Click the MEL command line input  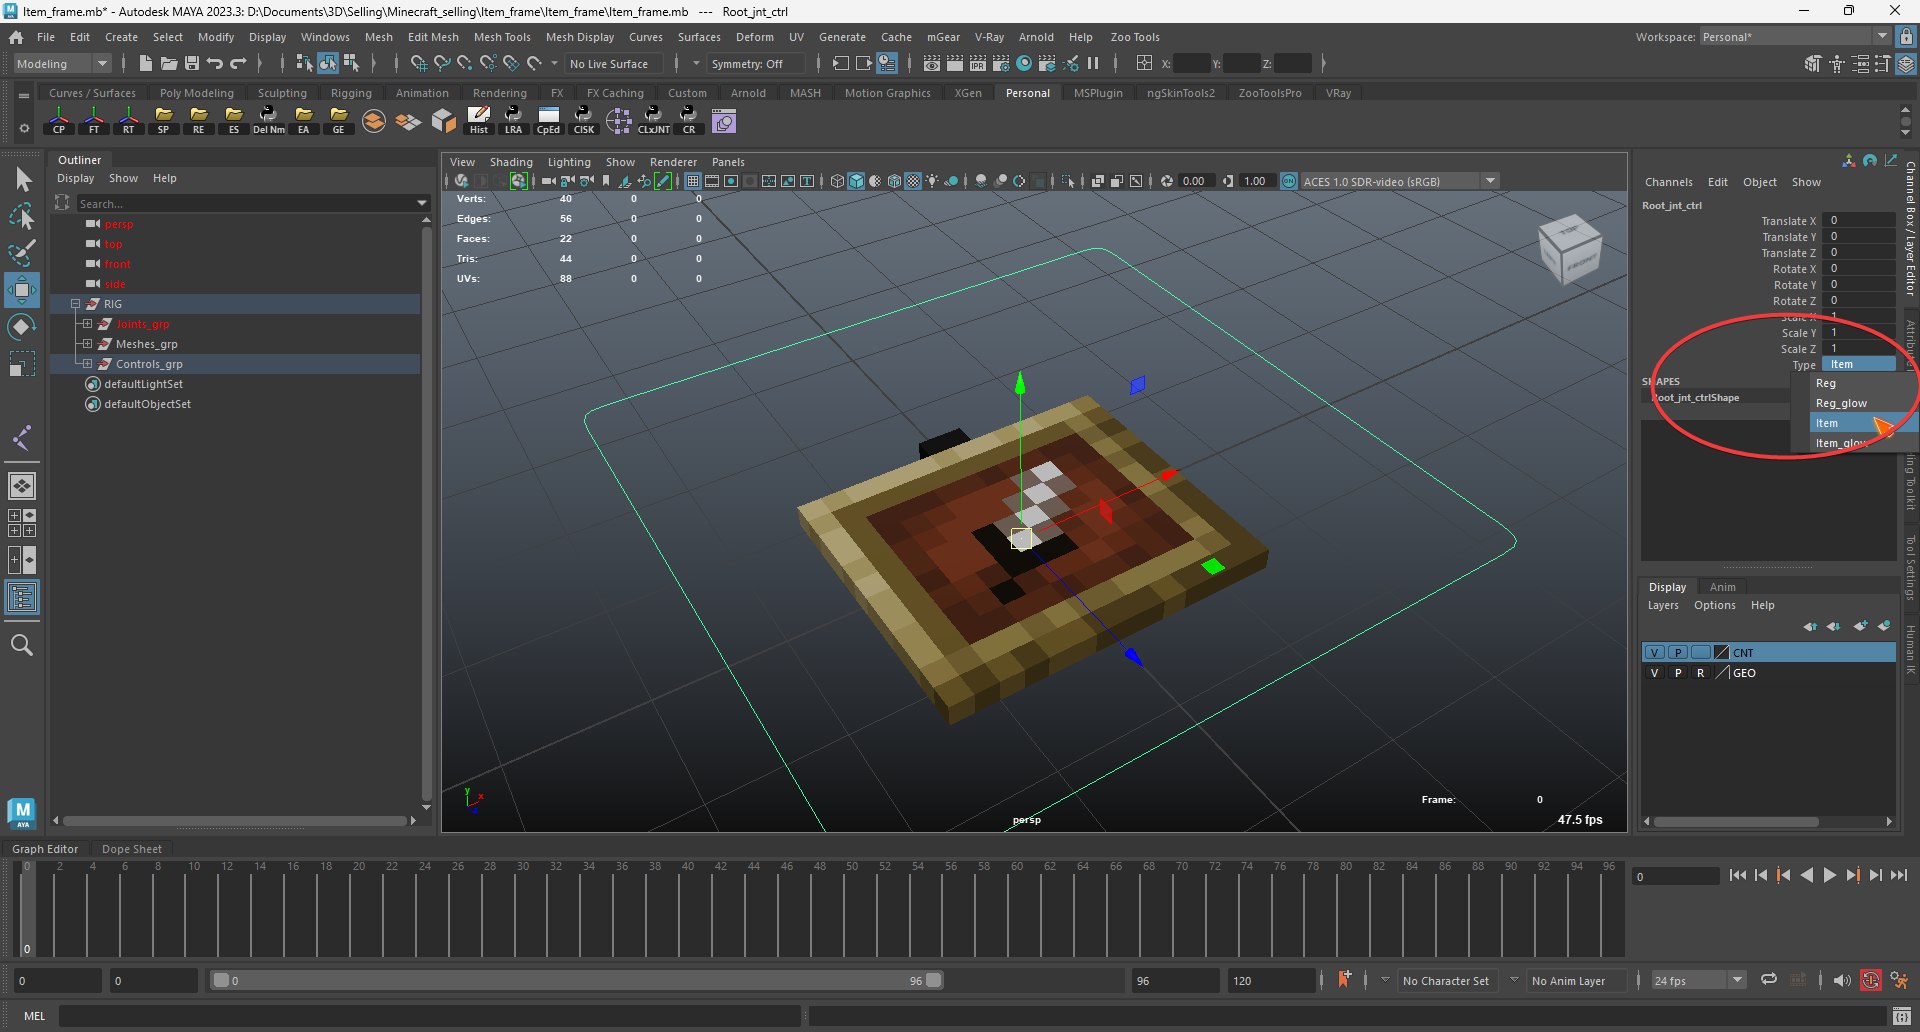430,1016
